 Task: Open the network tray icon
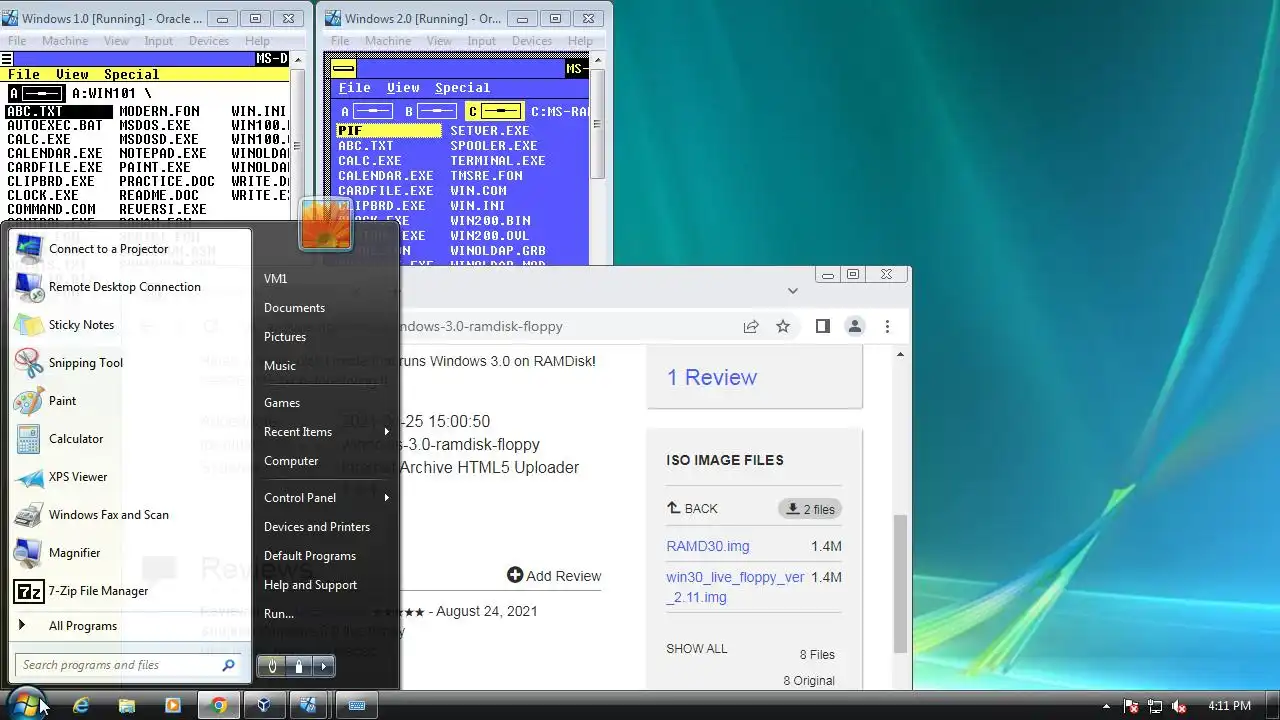(x=1155, y=706)
